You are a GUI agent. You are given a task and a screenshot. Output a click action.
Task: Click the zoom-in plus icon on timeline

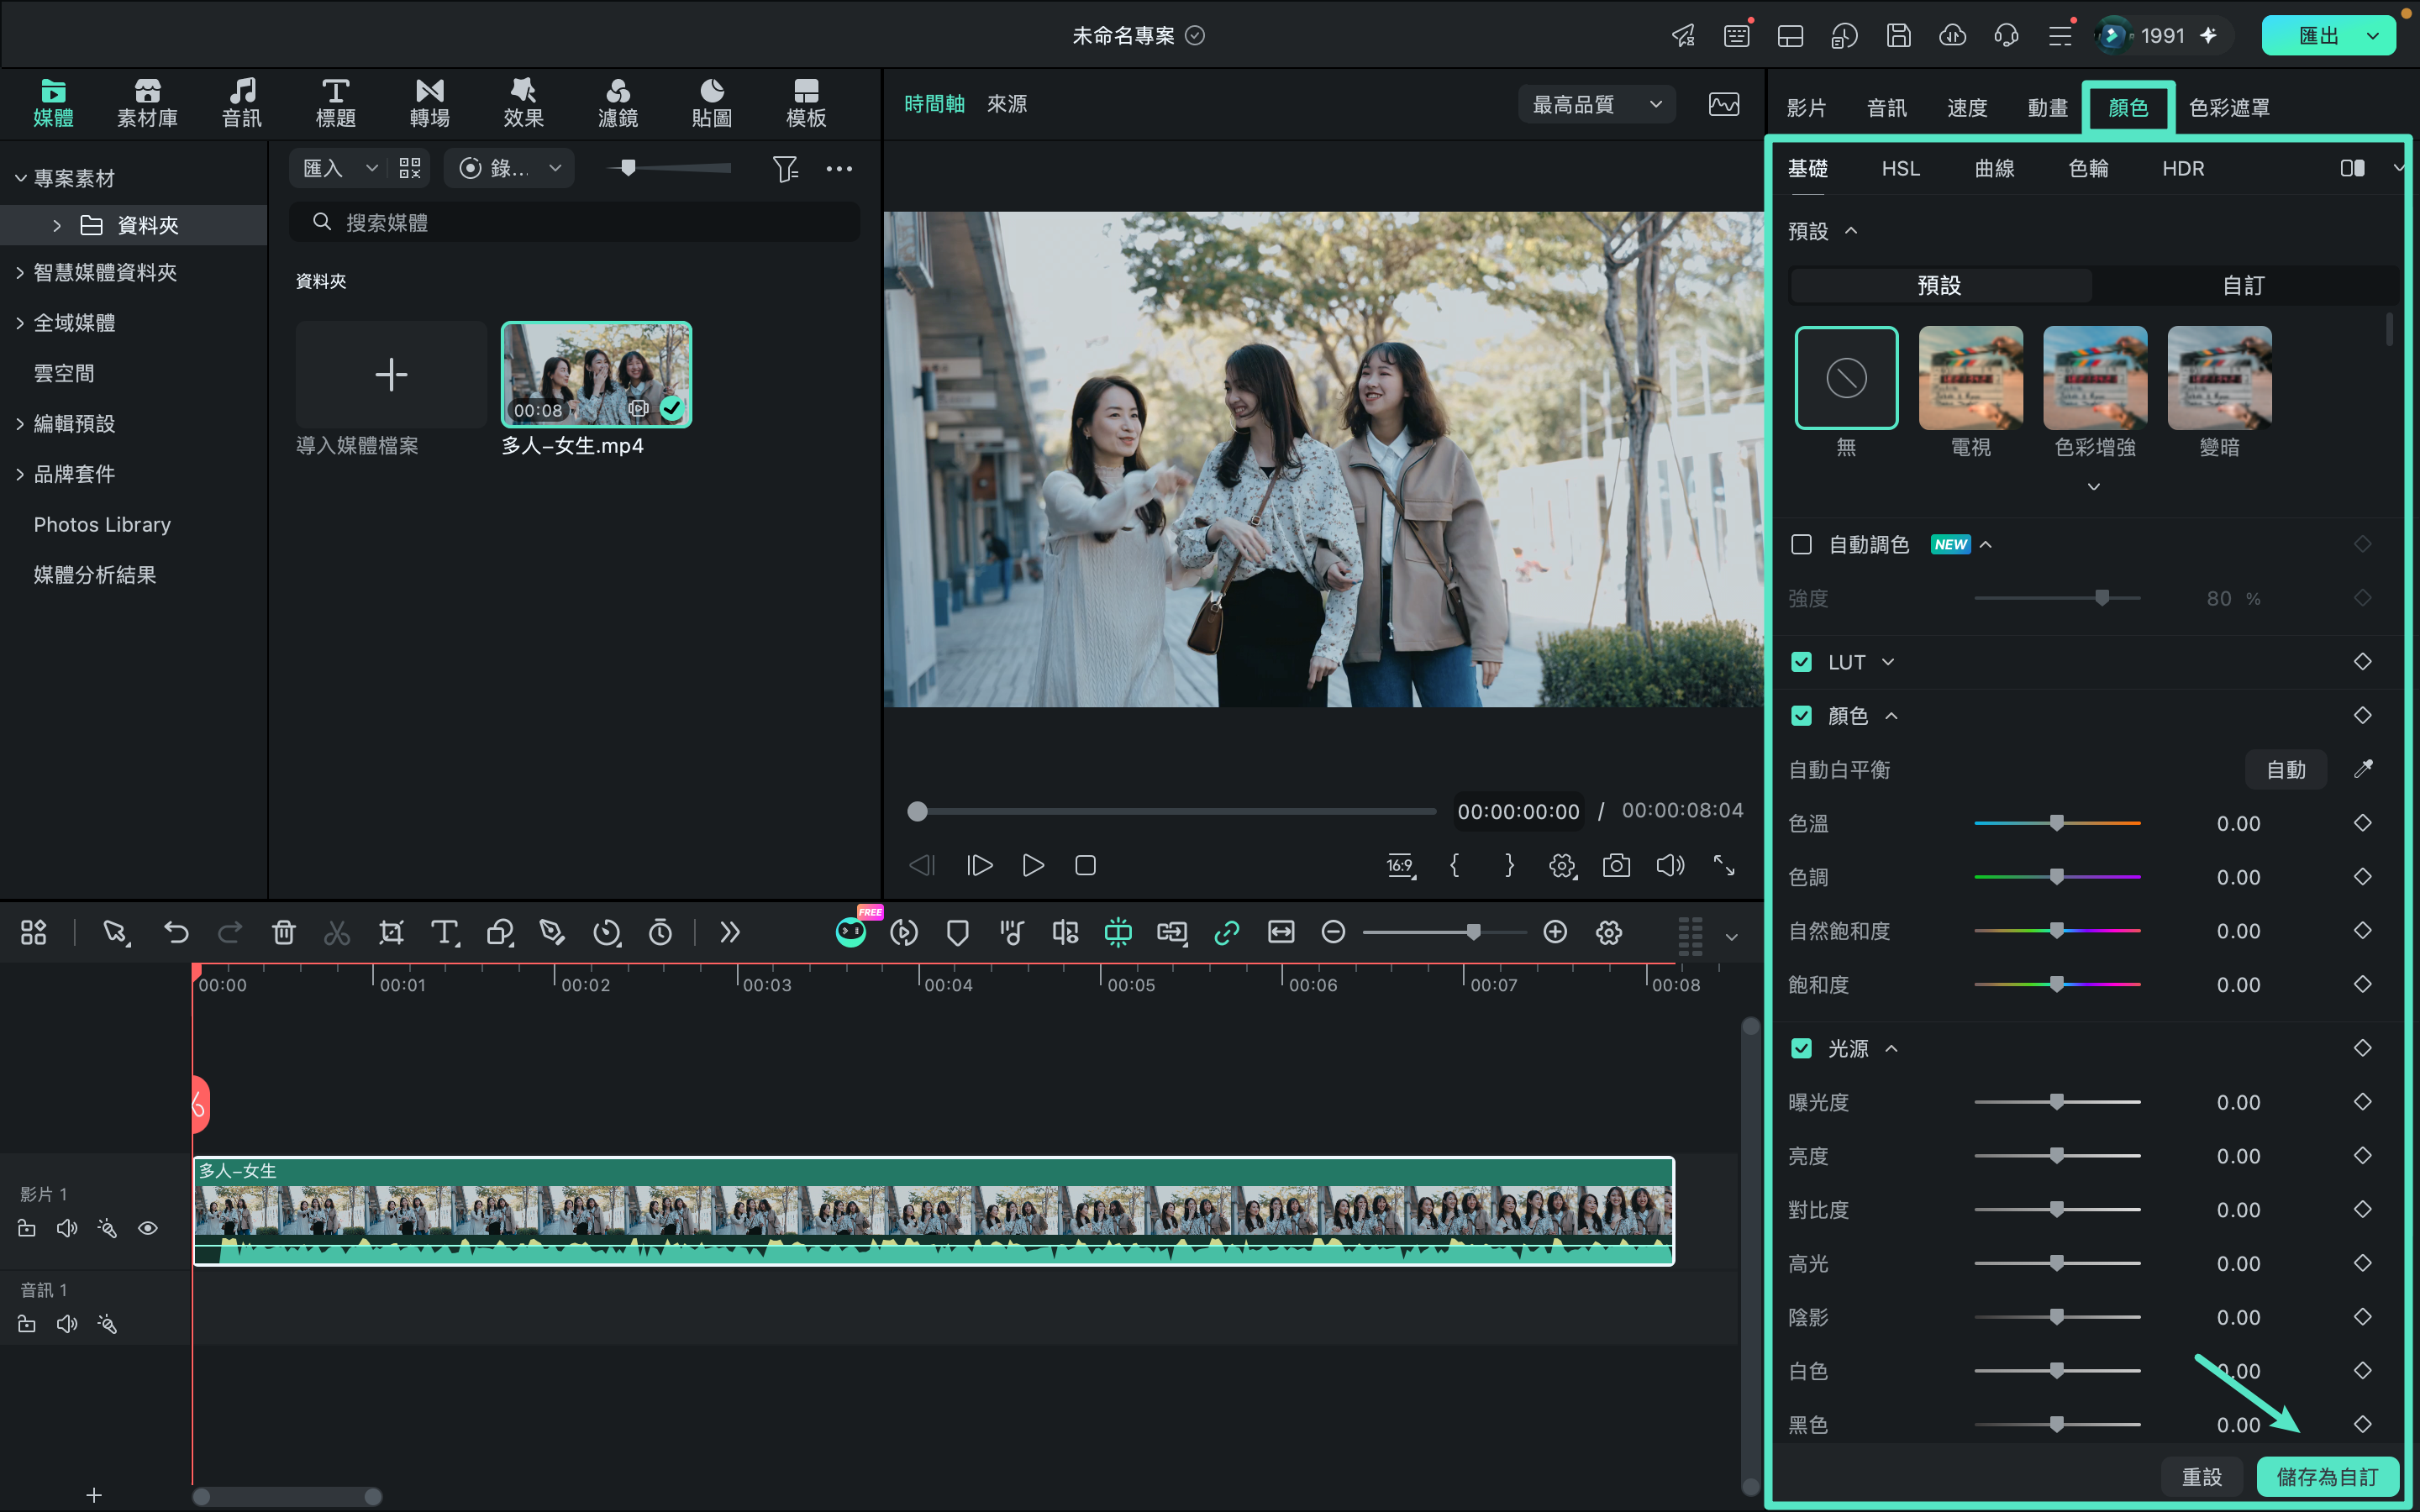click(1555, 932)
